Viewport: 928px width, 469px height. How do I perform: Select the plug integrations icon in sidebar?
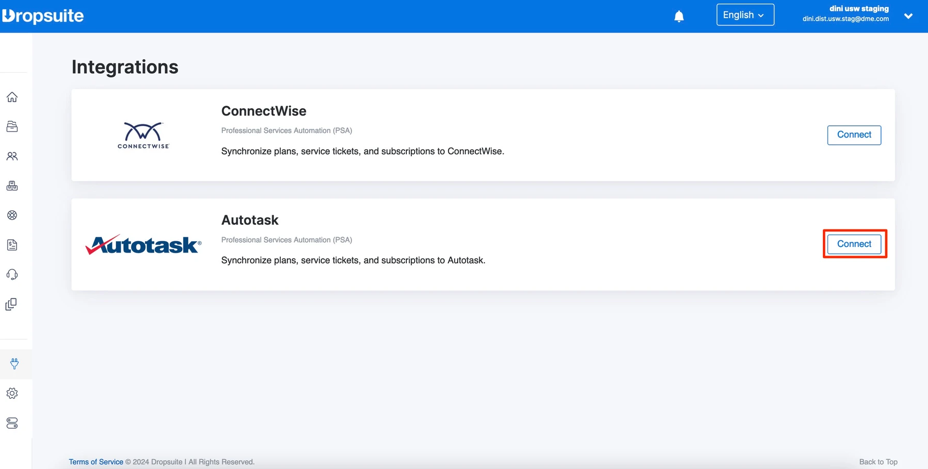[x=14, y=364]
